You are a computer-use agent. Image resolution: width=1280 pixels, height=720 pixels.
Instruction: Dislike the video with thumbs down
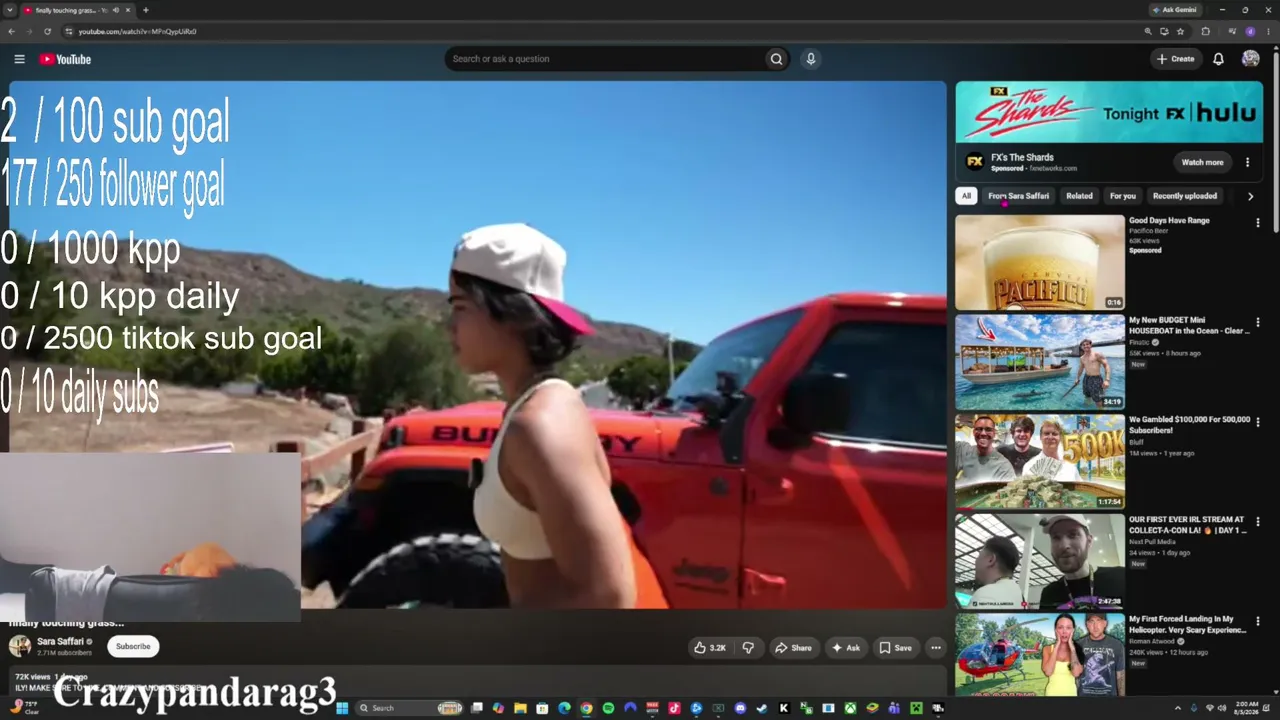click(x=748, y=648)
